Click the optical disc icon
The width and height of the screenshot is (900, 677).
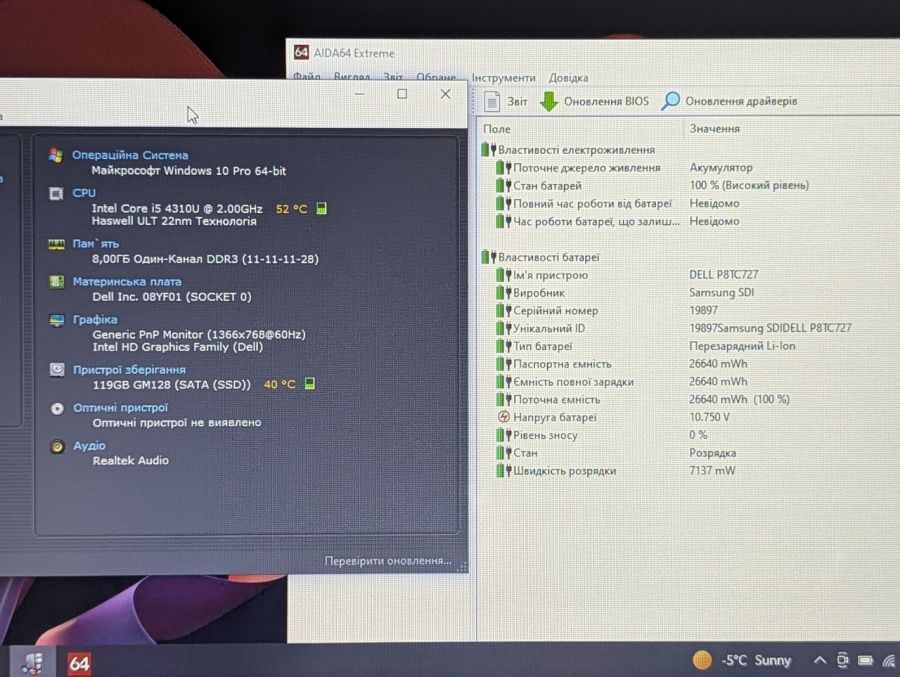[57, 408]
